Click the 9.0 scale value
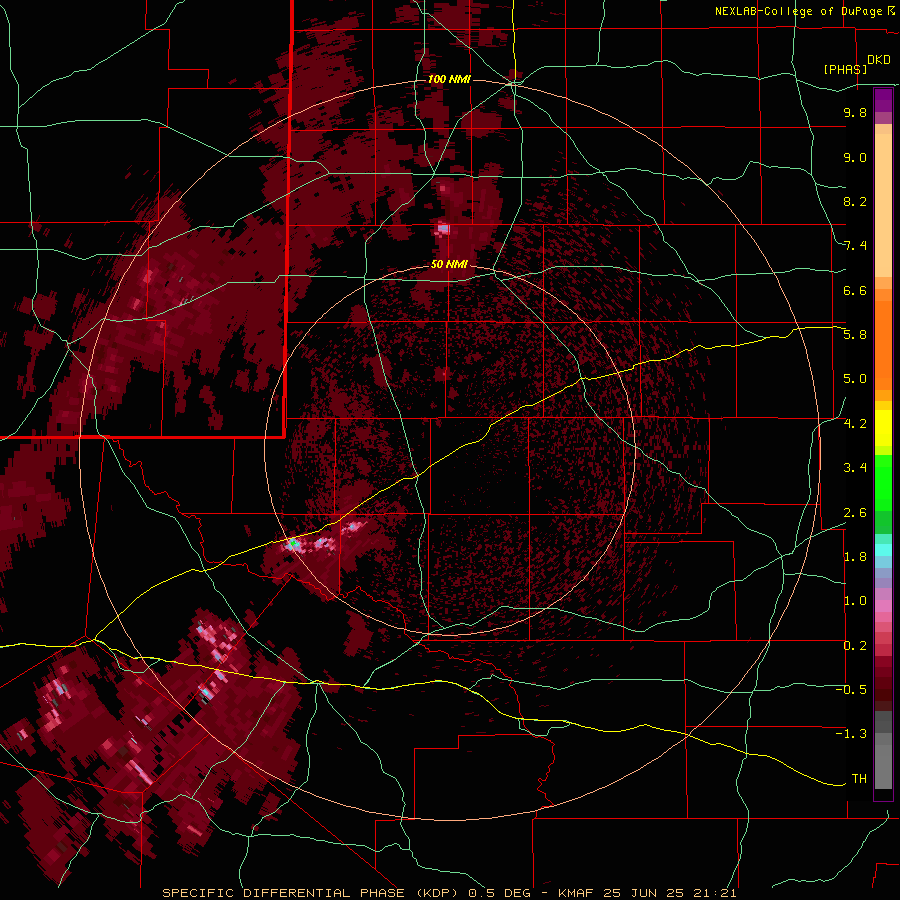Image resolution: width=900 pixels, height=900 pixels. tap(855, 157)
